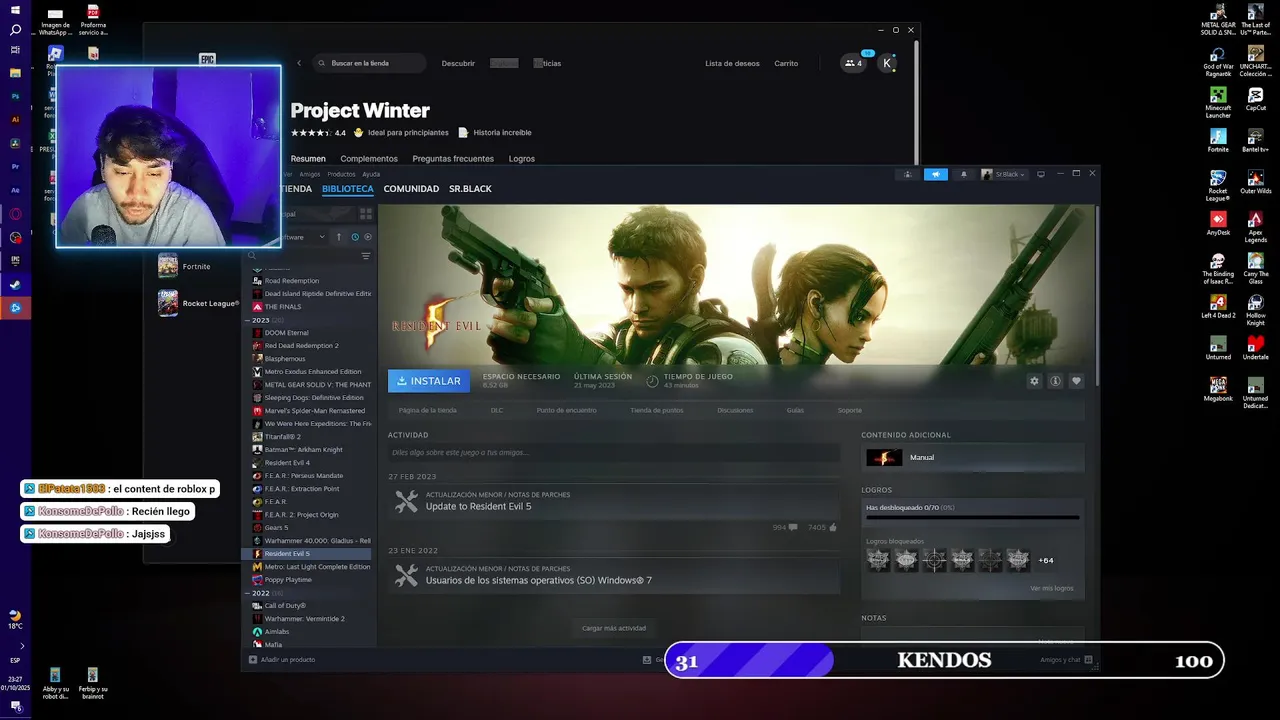Click Epic back arrow chevron

click(x=298, y=63)
